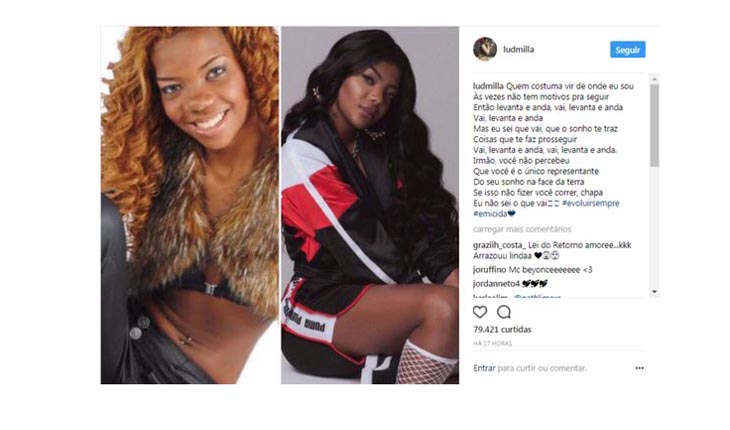Screen dimensions: 730x430
Task: Click the left photo with curly hair
Action: [x=190, y=205]
